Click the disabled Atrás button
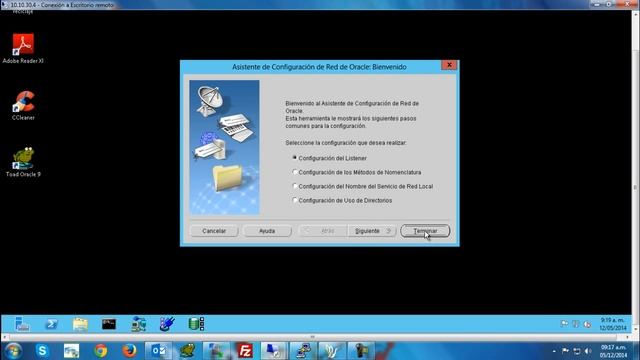The width and height of the screenshot is (640, 360). [x=323, y=231]
